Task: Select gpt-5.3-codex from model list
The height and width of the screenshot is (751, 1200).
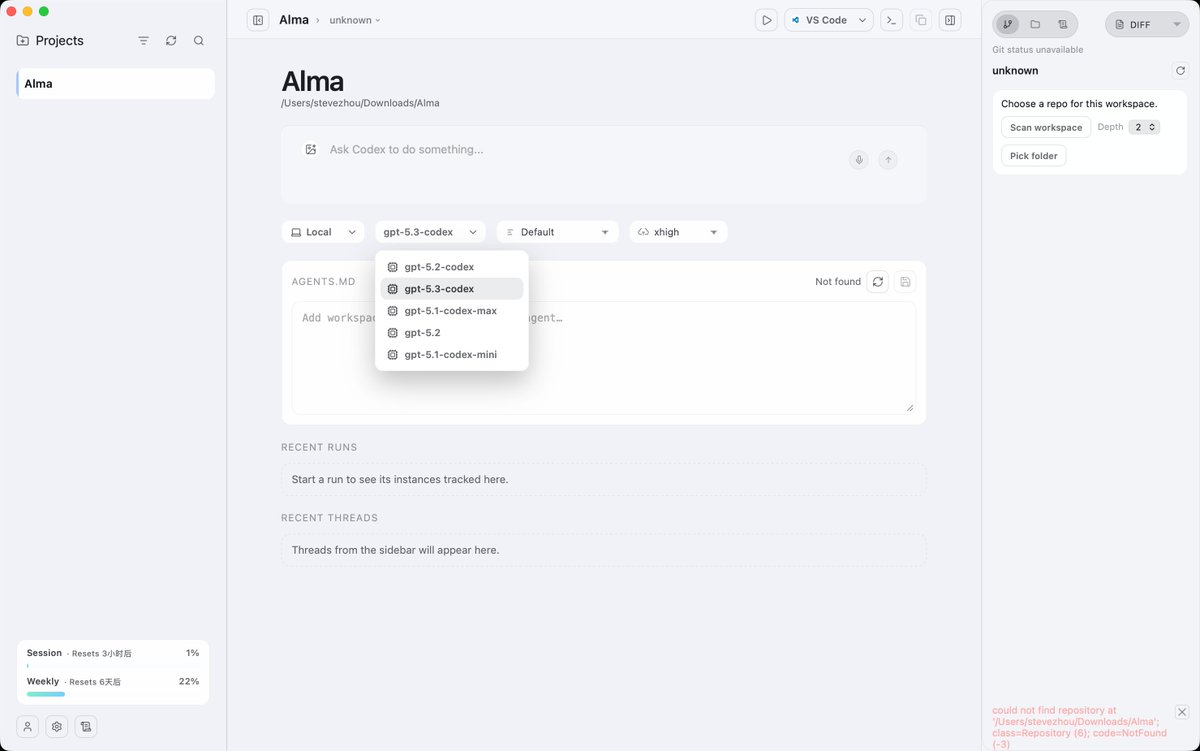Action: point(451,289)
